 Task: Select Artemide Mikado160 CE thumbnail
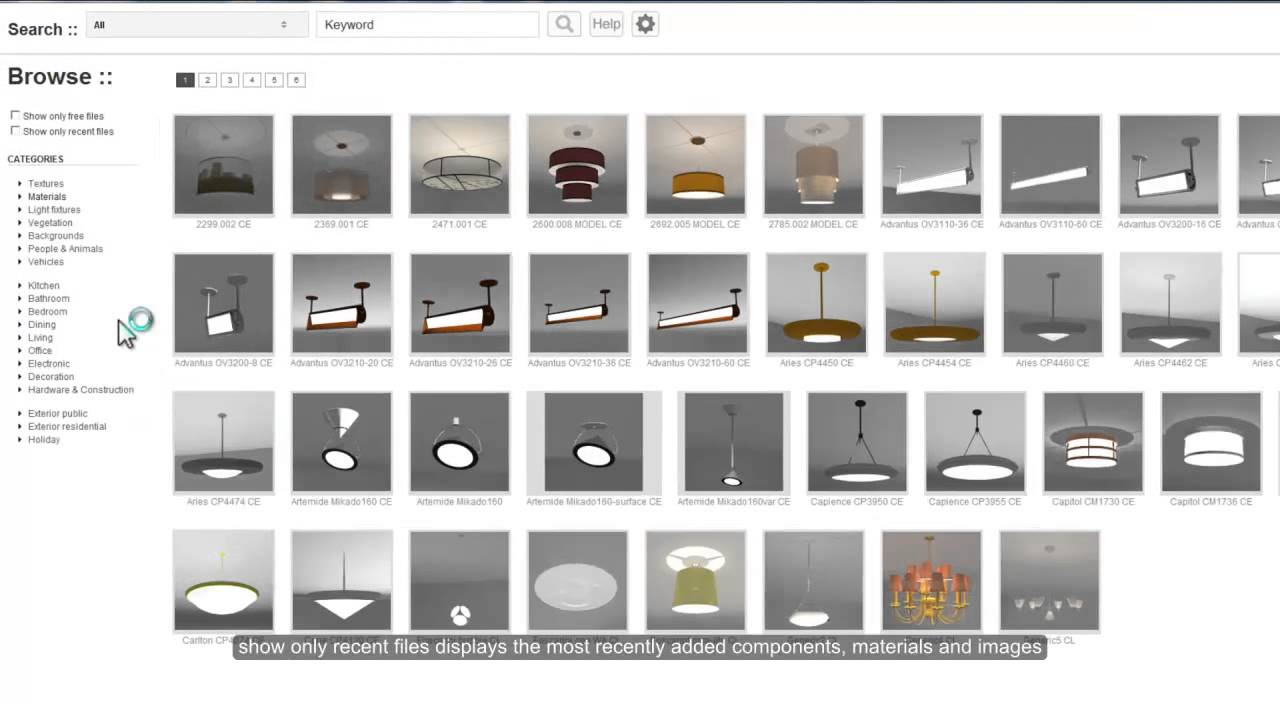pyautogui.click(x=342, y=442)
